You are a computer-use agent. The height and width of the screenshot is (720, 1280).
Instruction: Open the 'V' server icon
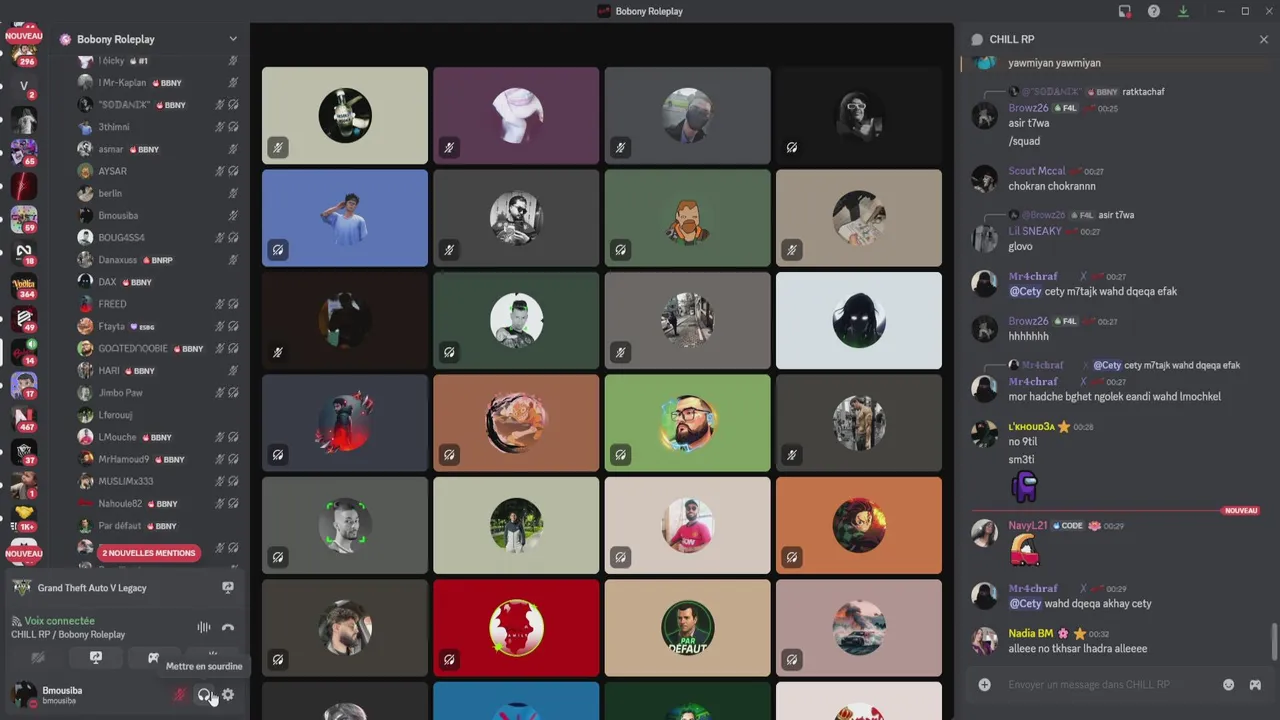[23, 87]
